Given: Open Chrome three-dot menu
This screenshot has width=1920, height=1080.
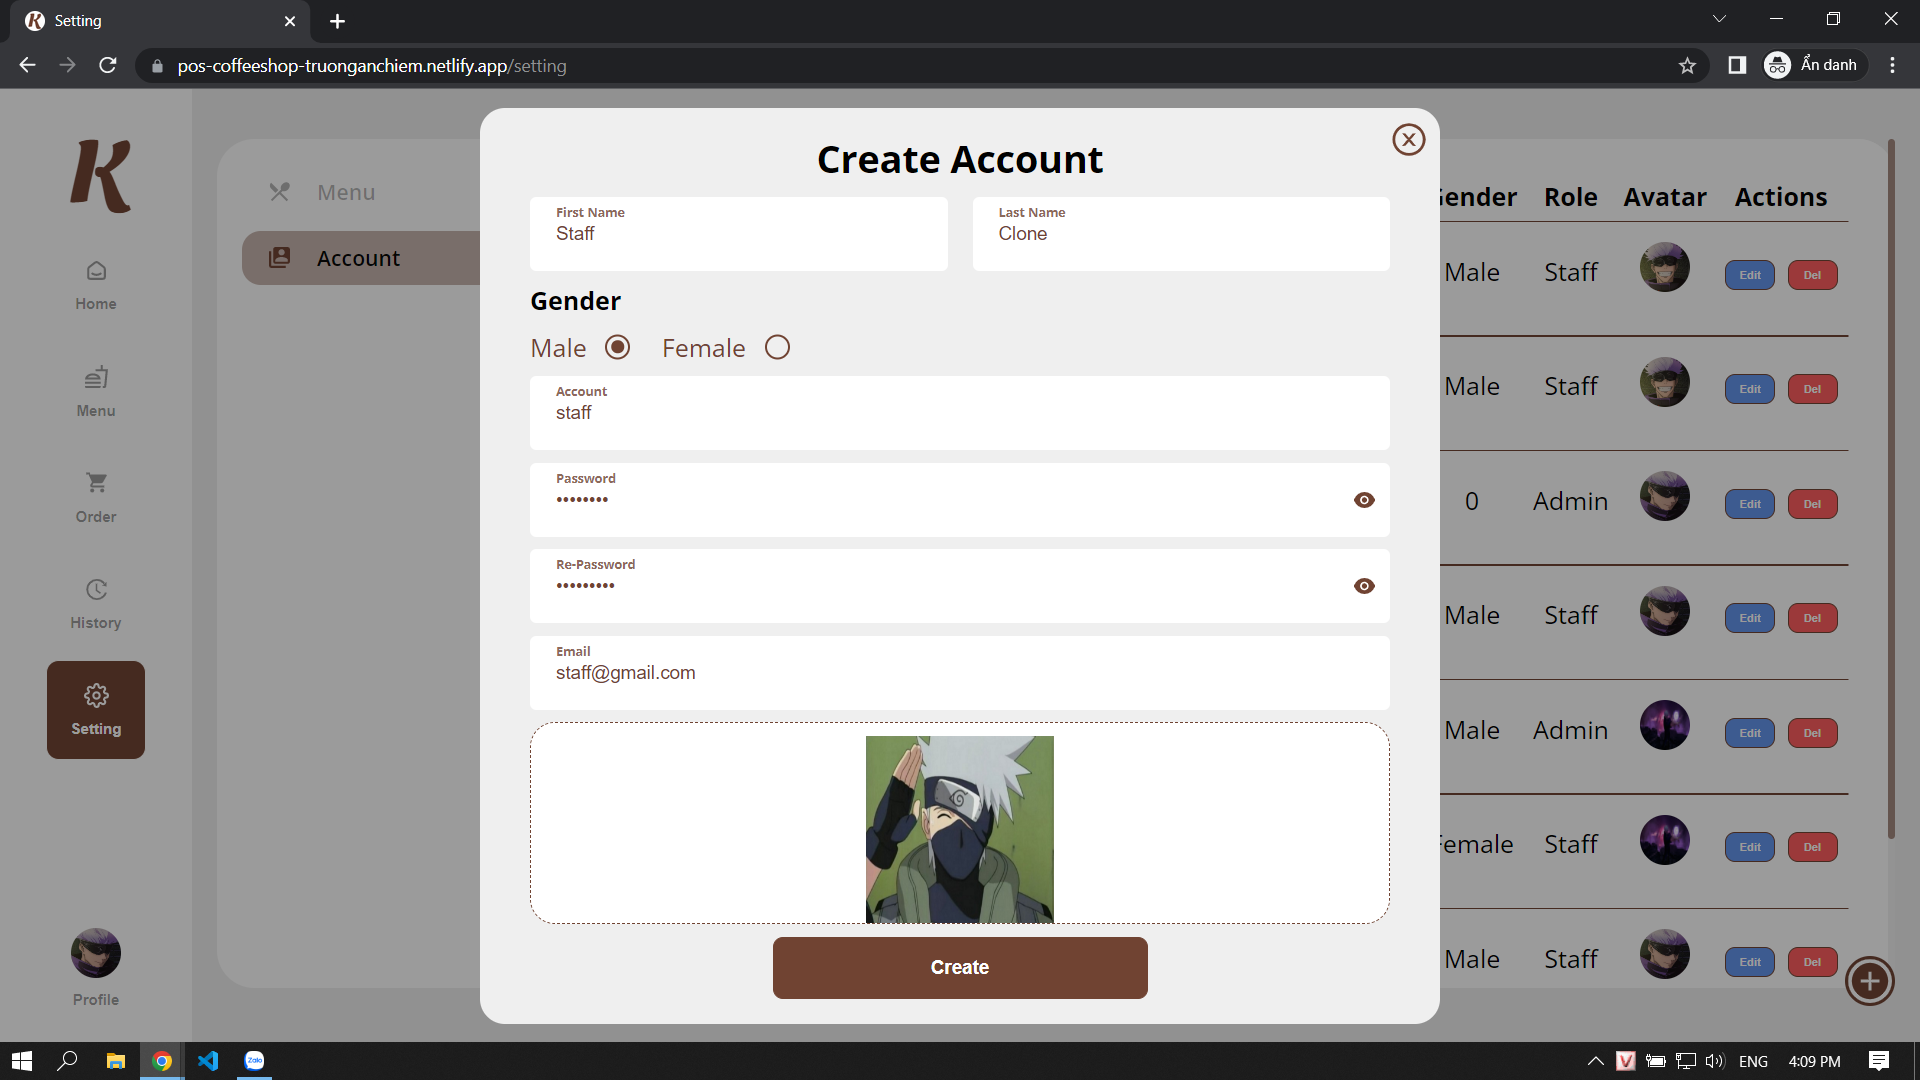Looking at the screenshot, I should pyautogui.click(x=1892, y=66).
